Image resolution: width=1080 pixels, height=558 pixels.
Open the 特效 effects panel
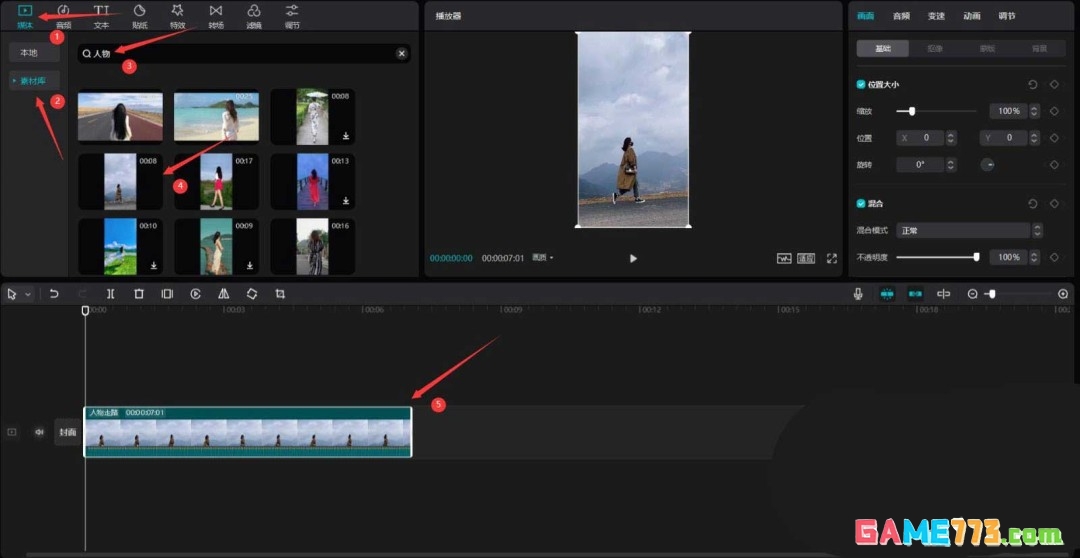(177, 15)
